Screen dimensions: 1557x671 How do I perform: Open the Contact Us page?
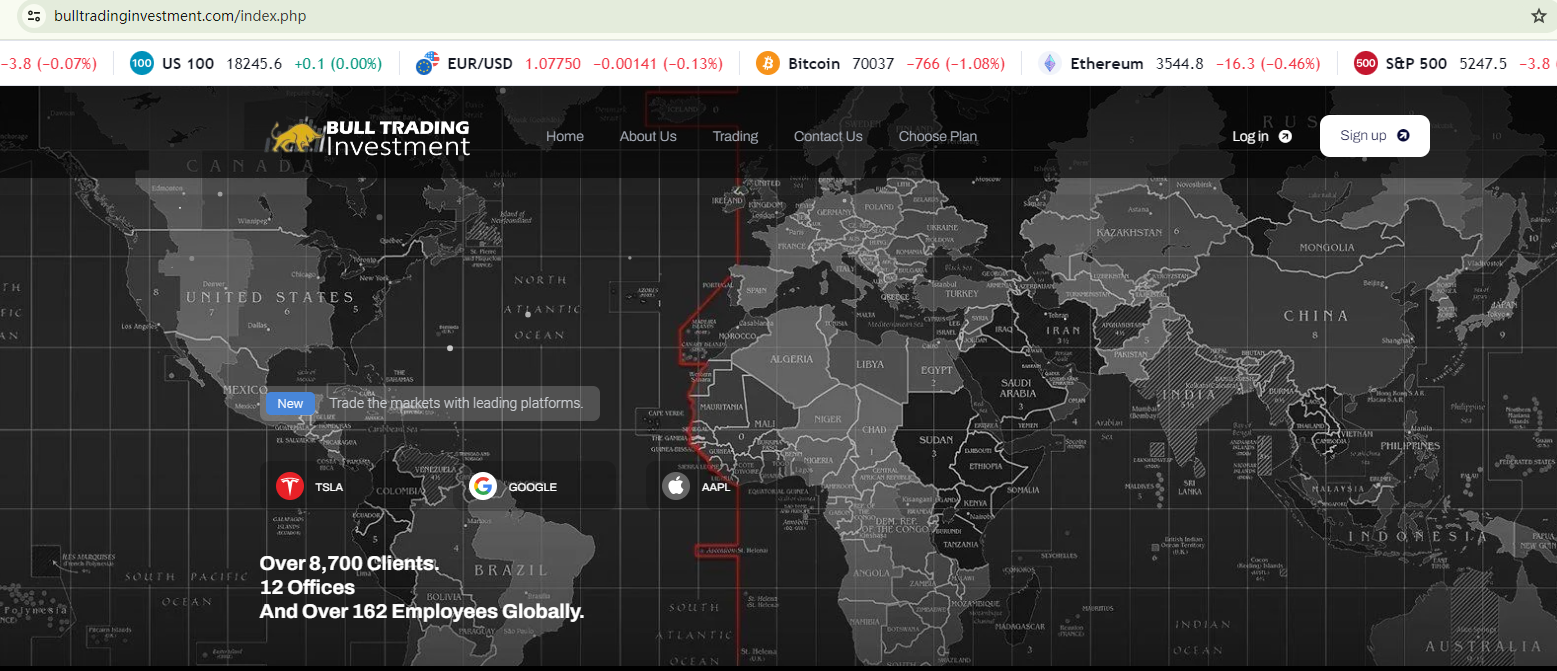tap(828, 136)
